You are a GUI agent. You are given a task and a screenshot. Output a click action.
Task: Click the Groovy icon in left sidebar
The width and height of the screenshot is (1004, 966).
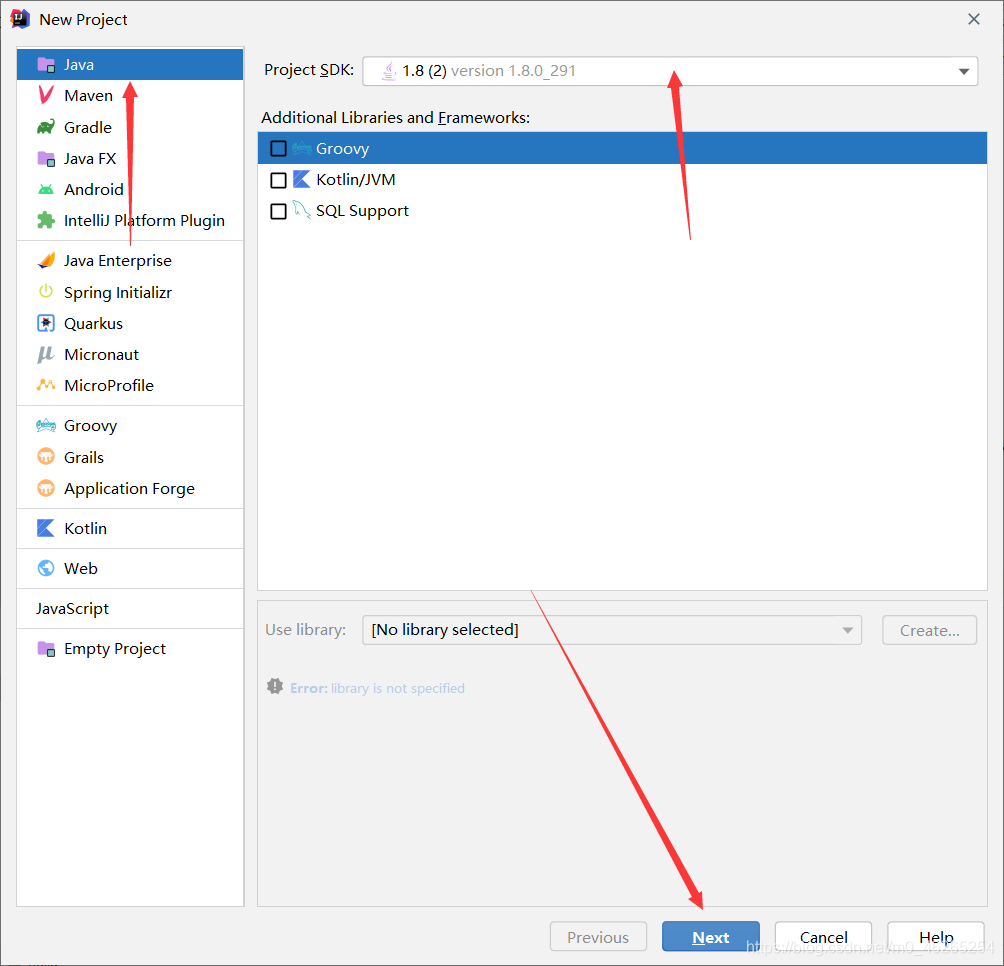[46, 426]
